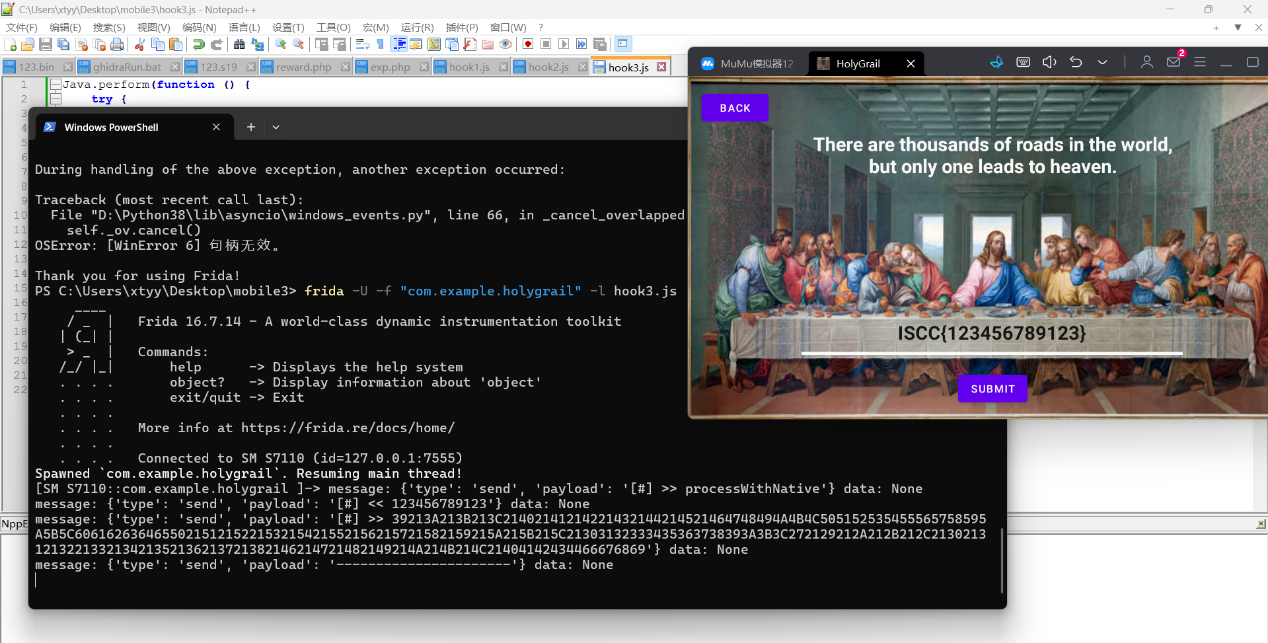Click Zoom In icon in Notepad++

(x=280, y=44)
